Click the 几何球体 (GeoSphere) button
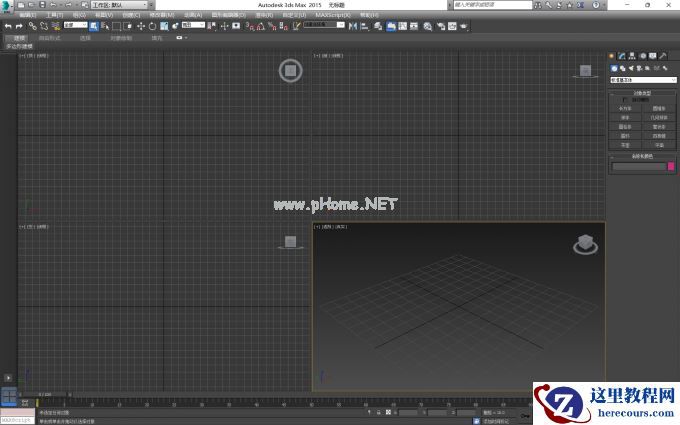Screen dimensions: 680x425 (x=659, y=118)
